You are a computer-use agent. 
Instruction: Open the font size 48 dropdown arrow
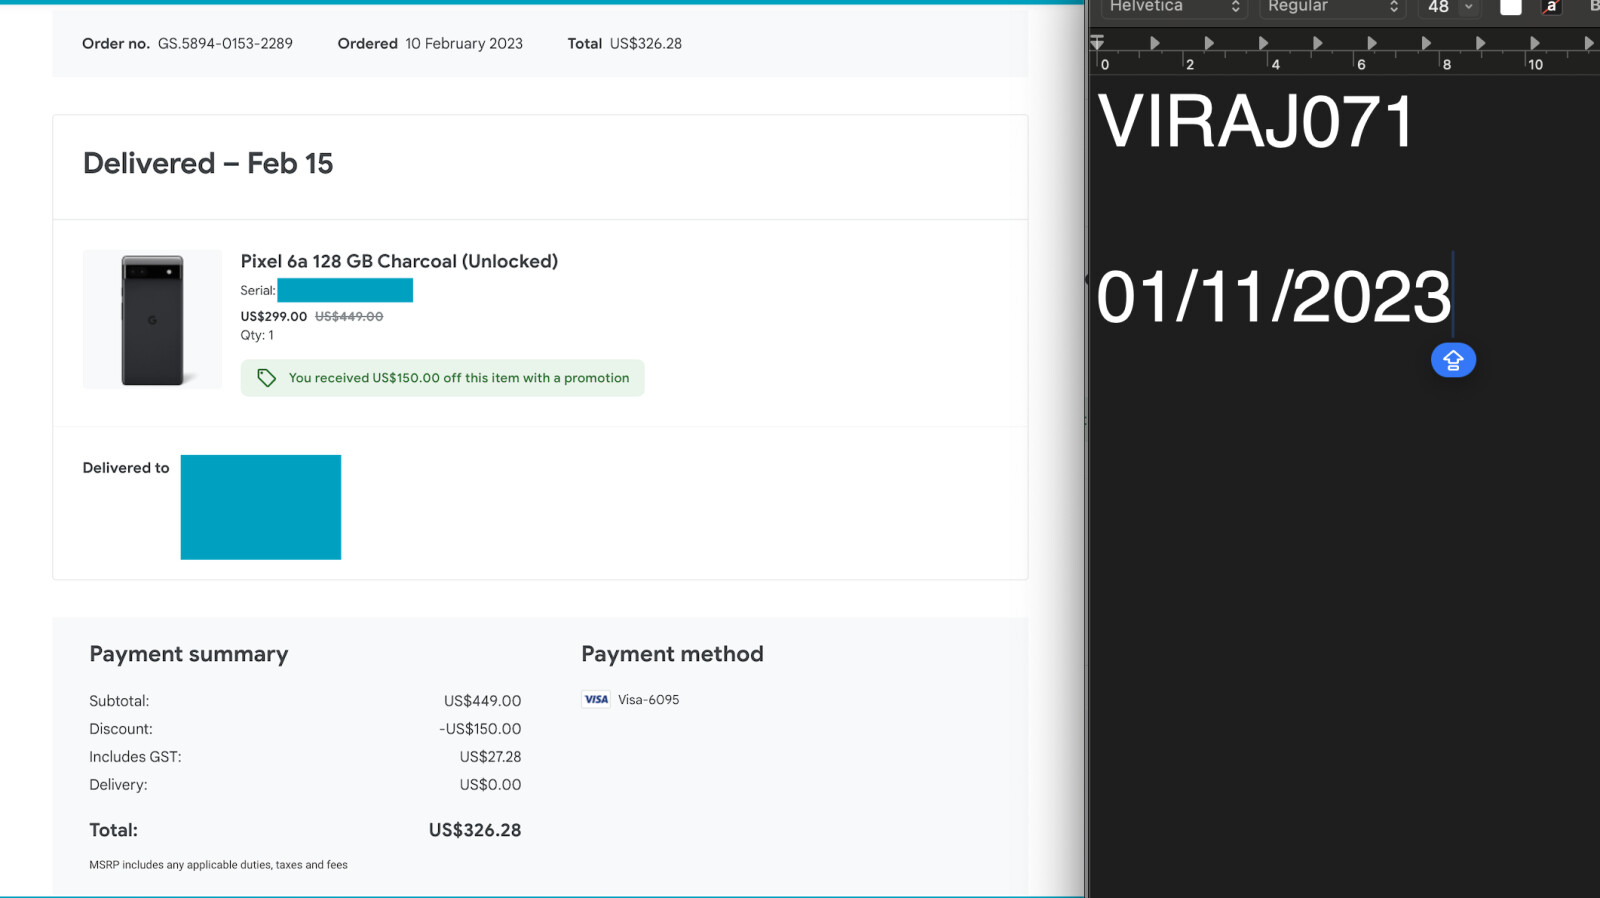pos(1468,7)
